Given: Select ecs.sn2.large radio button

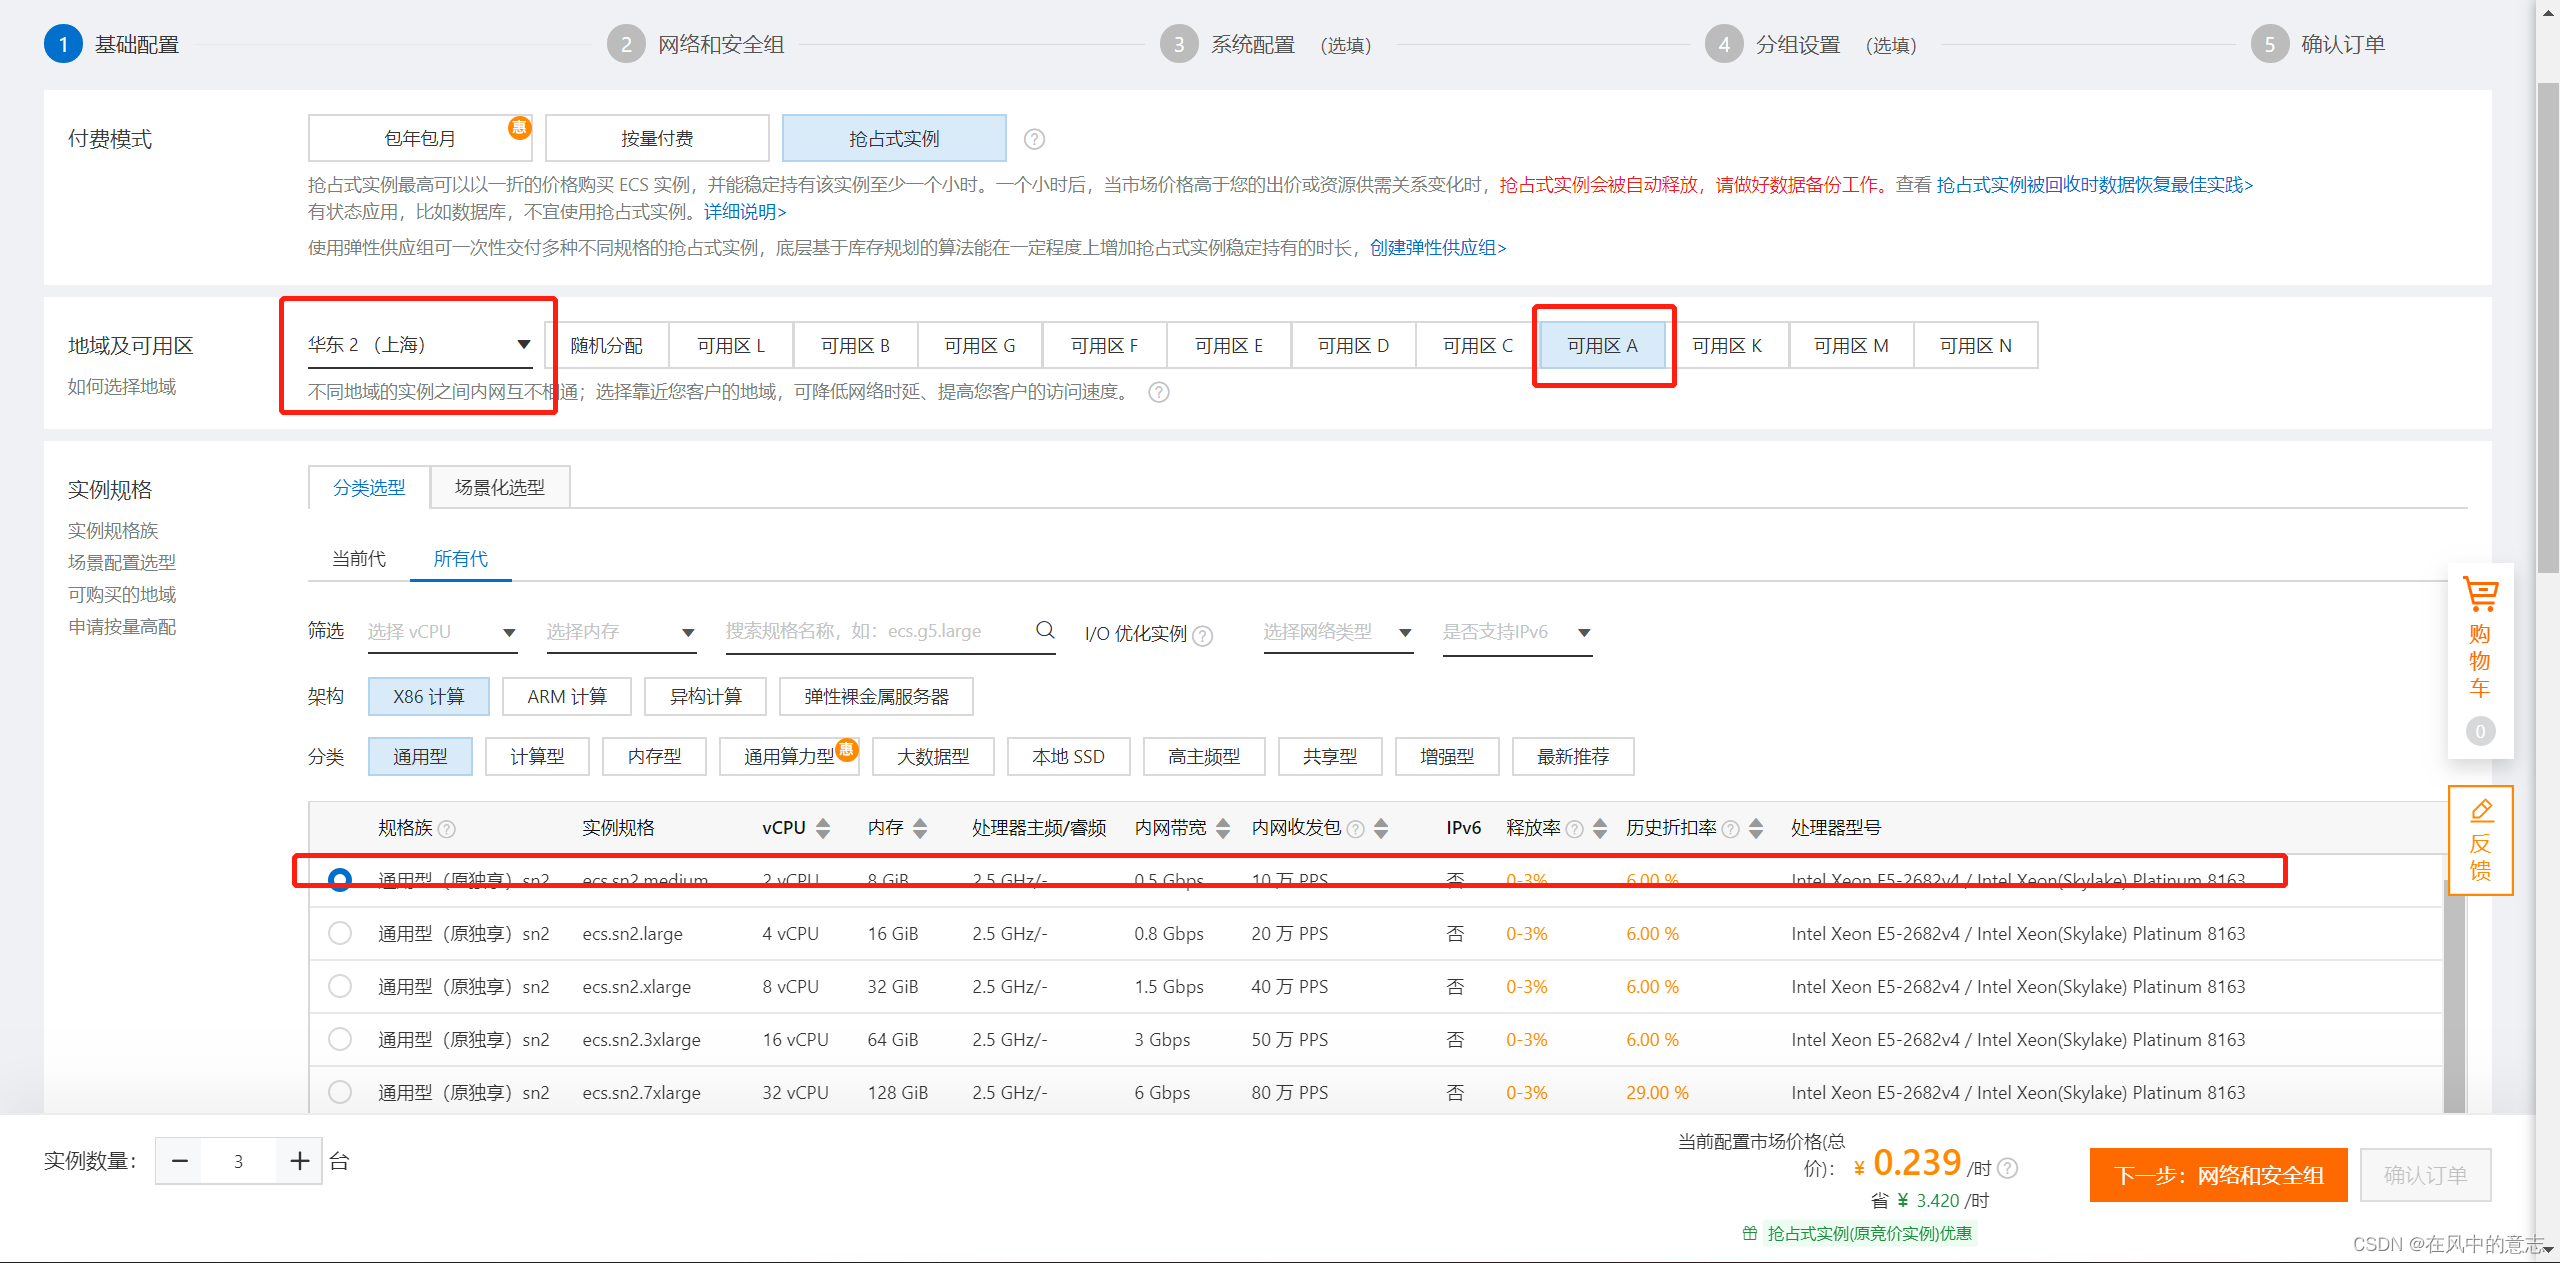Looking at the screenshot, I should (340, 933).
